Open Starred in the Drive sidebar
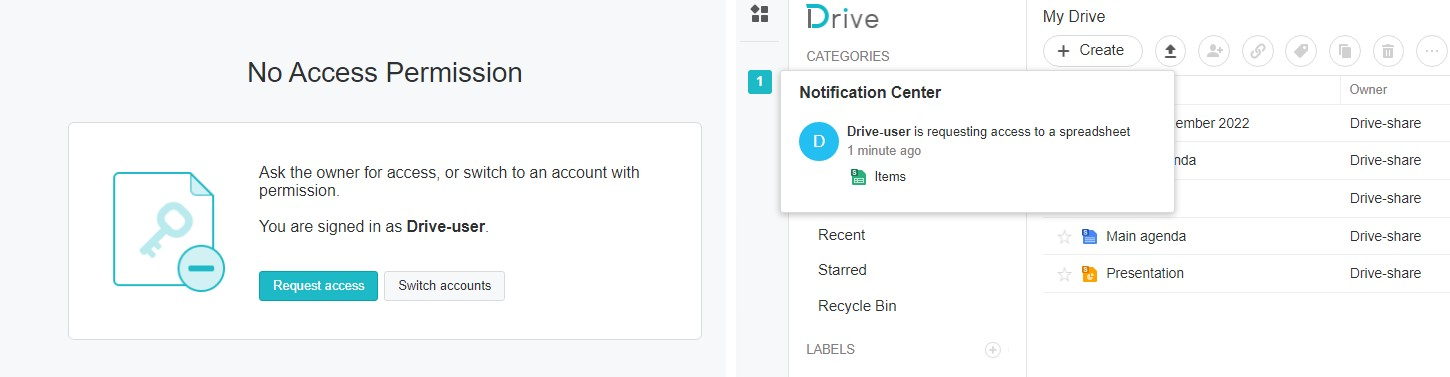 [x=842, y=270]
